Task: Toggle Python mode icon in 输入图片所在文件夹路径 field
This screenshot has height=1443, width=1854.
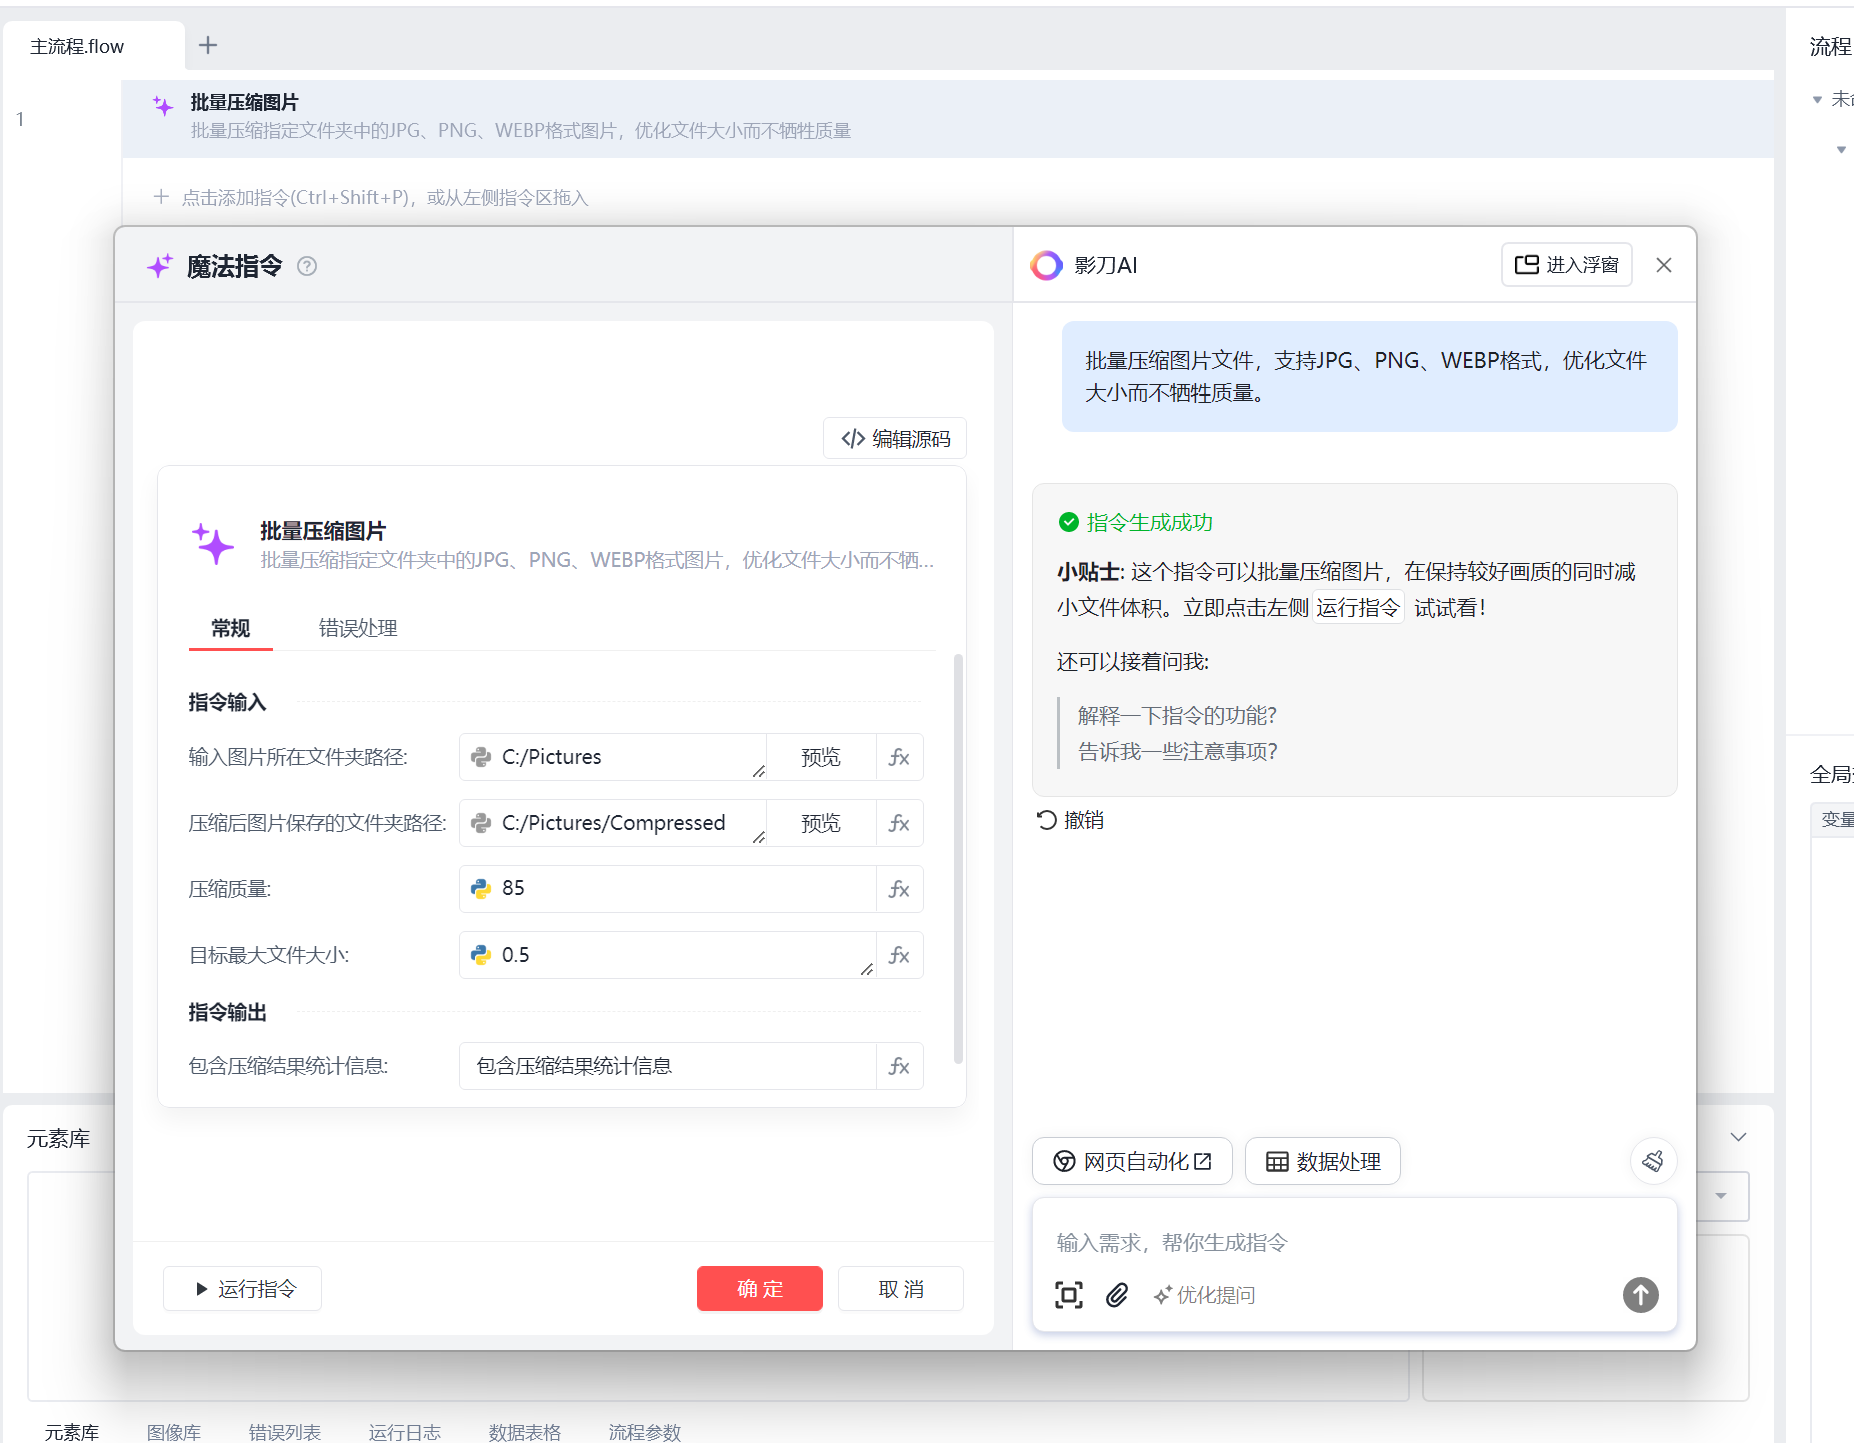Action: [x=481, y=757]
